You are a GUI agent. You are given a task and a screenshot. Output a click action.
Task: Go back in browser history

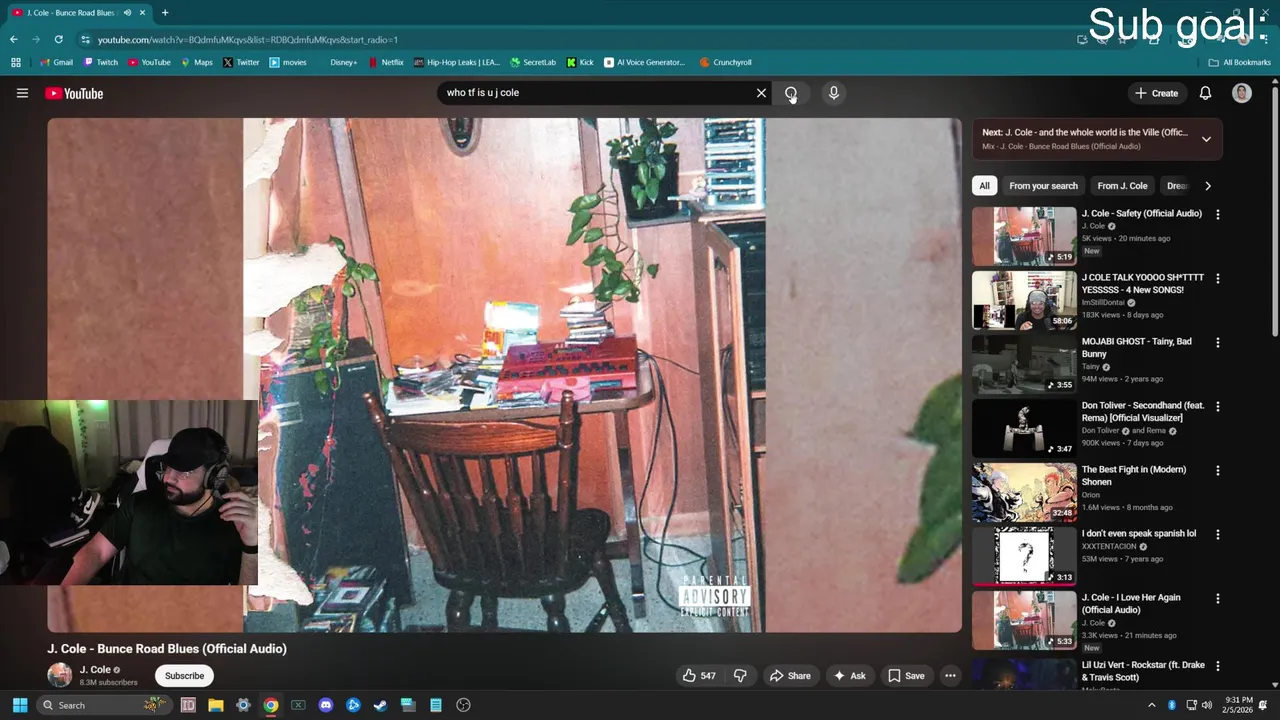coord(14,39)
